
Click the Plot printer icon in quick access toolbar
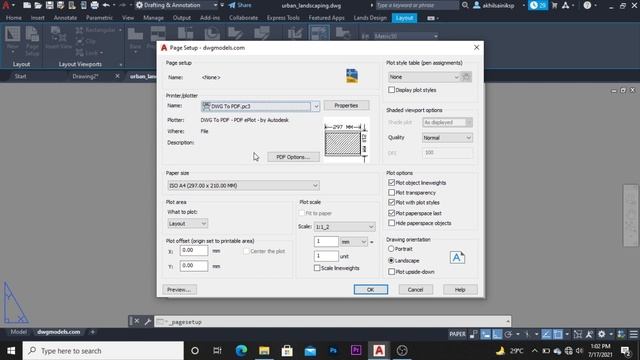(x=95, y=5)
